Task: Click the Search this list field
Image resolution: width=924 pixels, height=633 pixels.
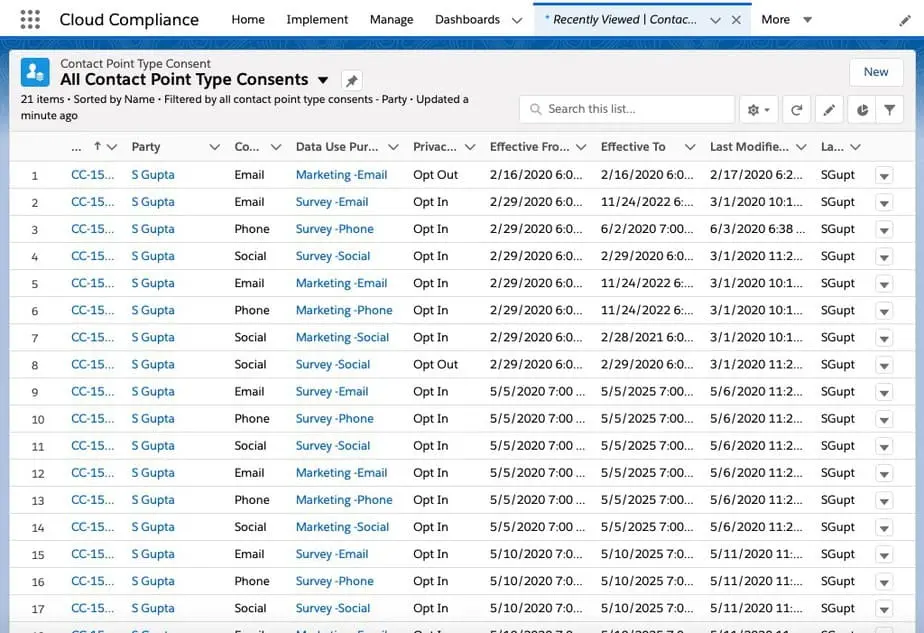Action: 625,108
